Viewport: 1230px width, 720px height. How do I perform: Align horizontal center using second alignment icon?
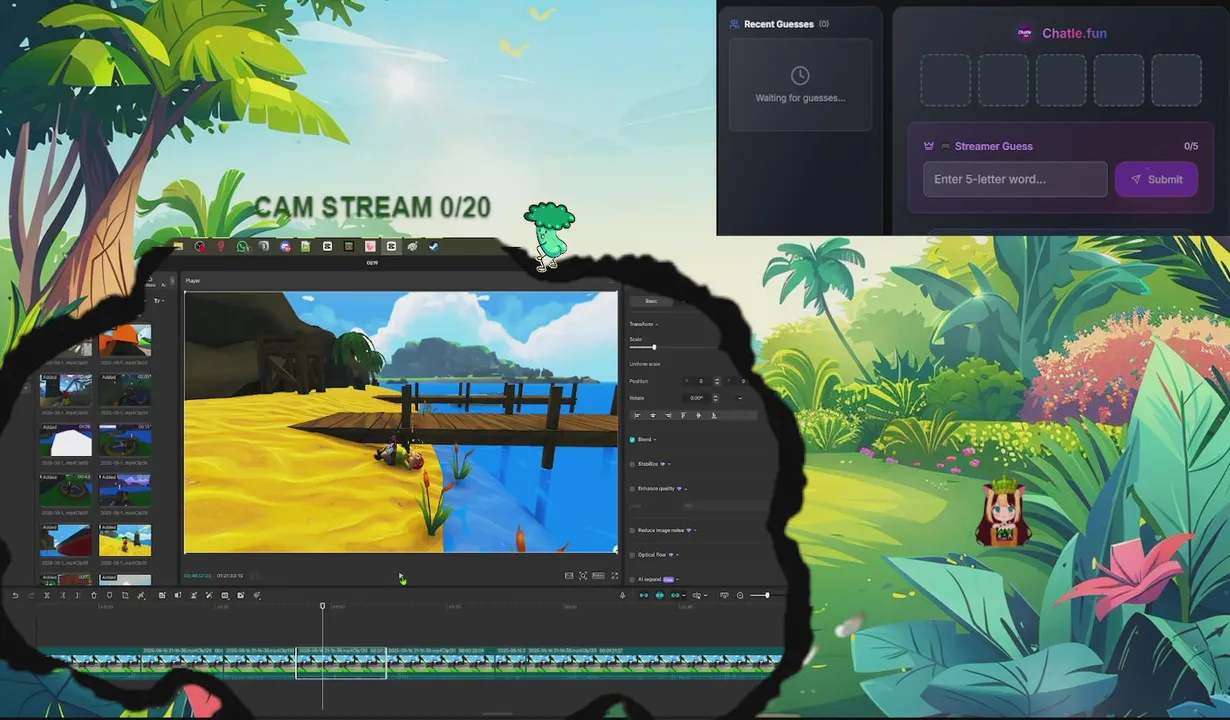(653, 415)
